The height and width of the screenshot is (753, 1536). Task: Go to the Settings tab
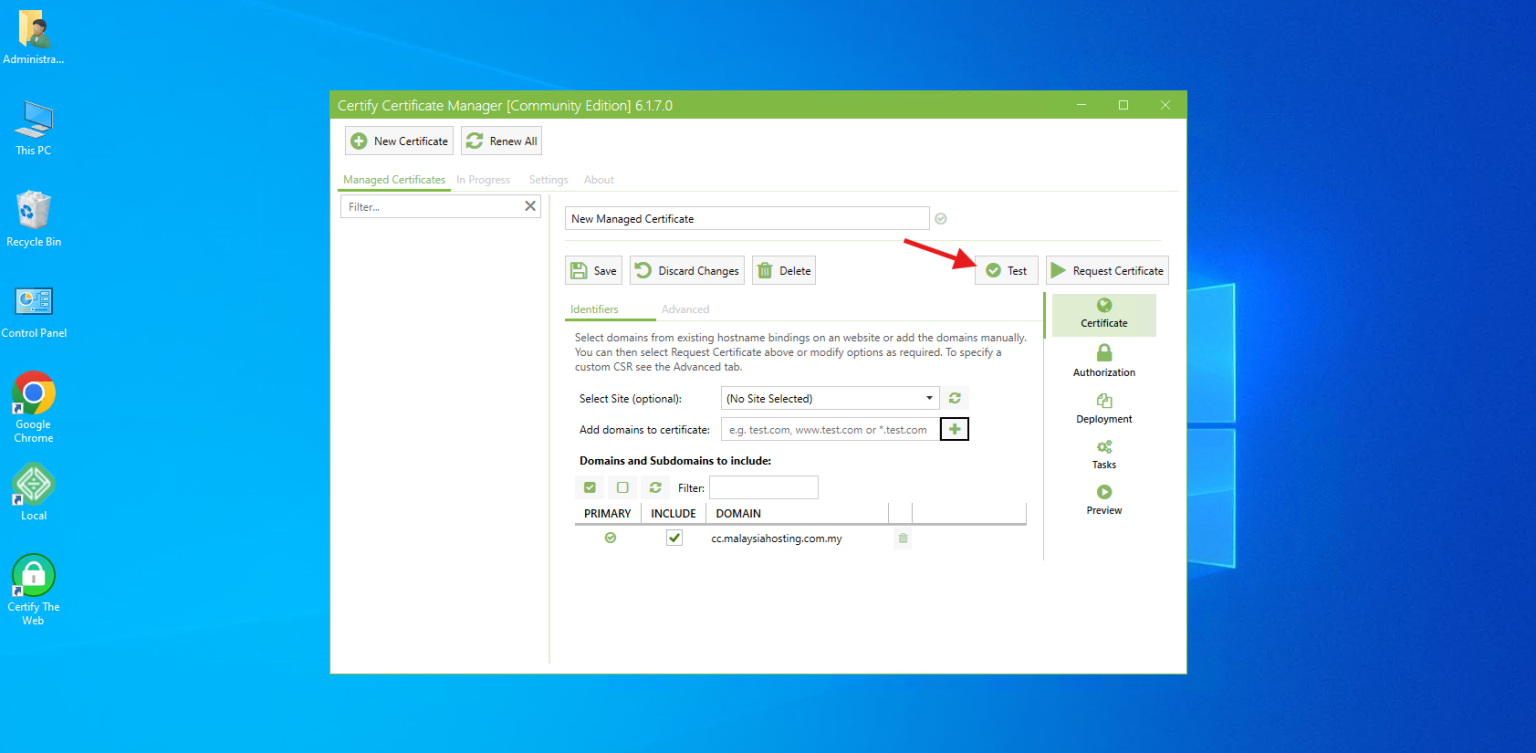pos(548,179)
